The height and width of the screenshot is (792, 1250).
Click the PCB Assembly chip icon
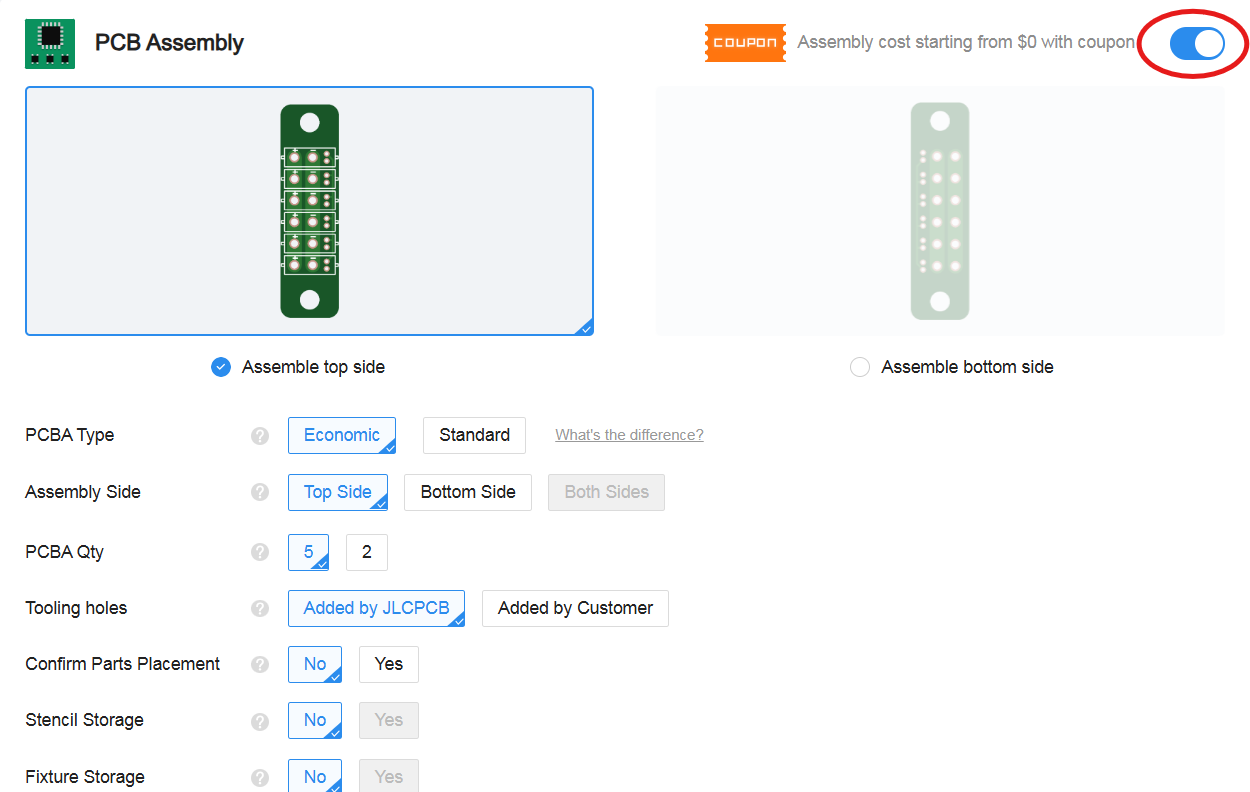point(50,43)
